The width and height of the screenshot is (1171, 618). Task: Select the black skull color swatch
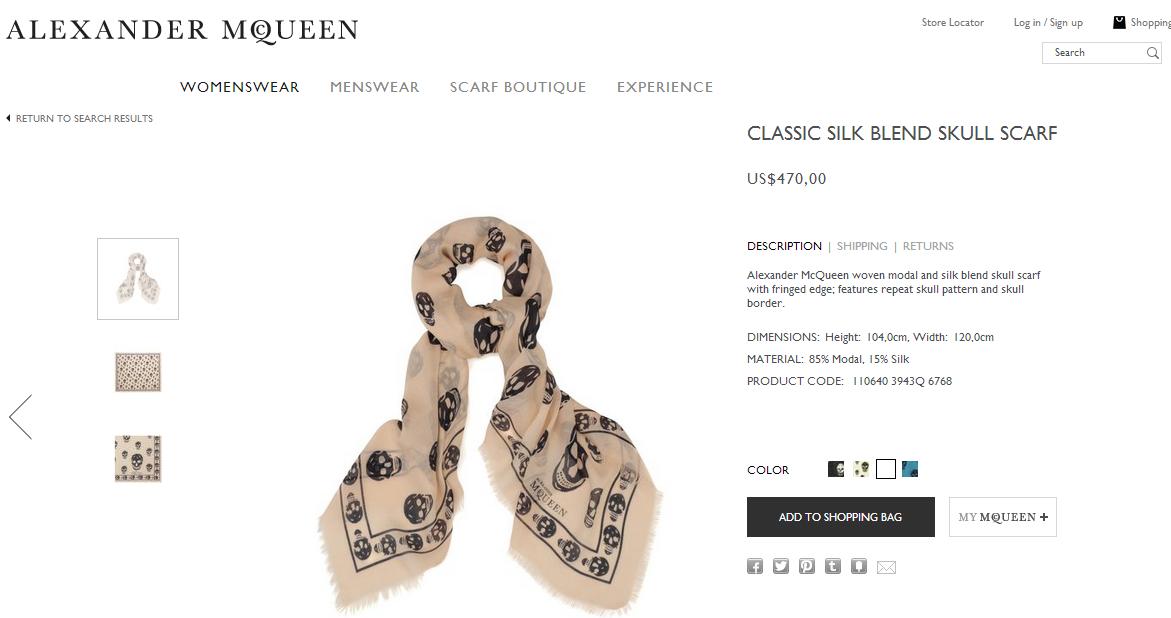tap(836, 469)
